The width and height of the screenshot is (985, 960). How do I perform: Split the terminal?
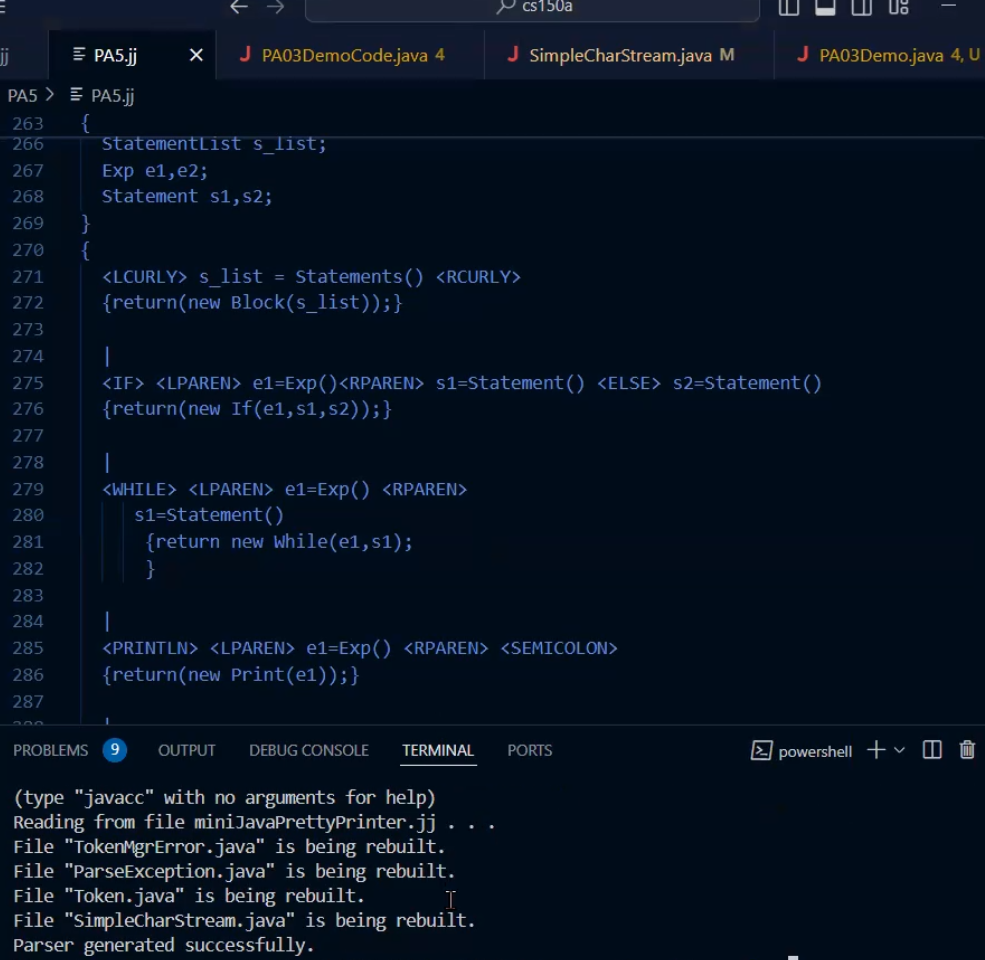[x=932, y=750]
